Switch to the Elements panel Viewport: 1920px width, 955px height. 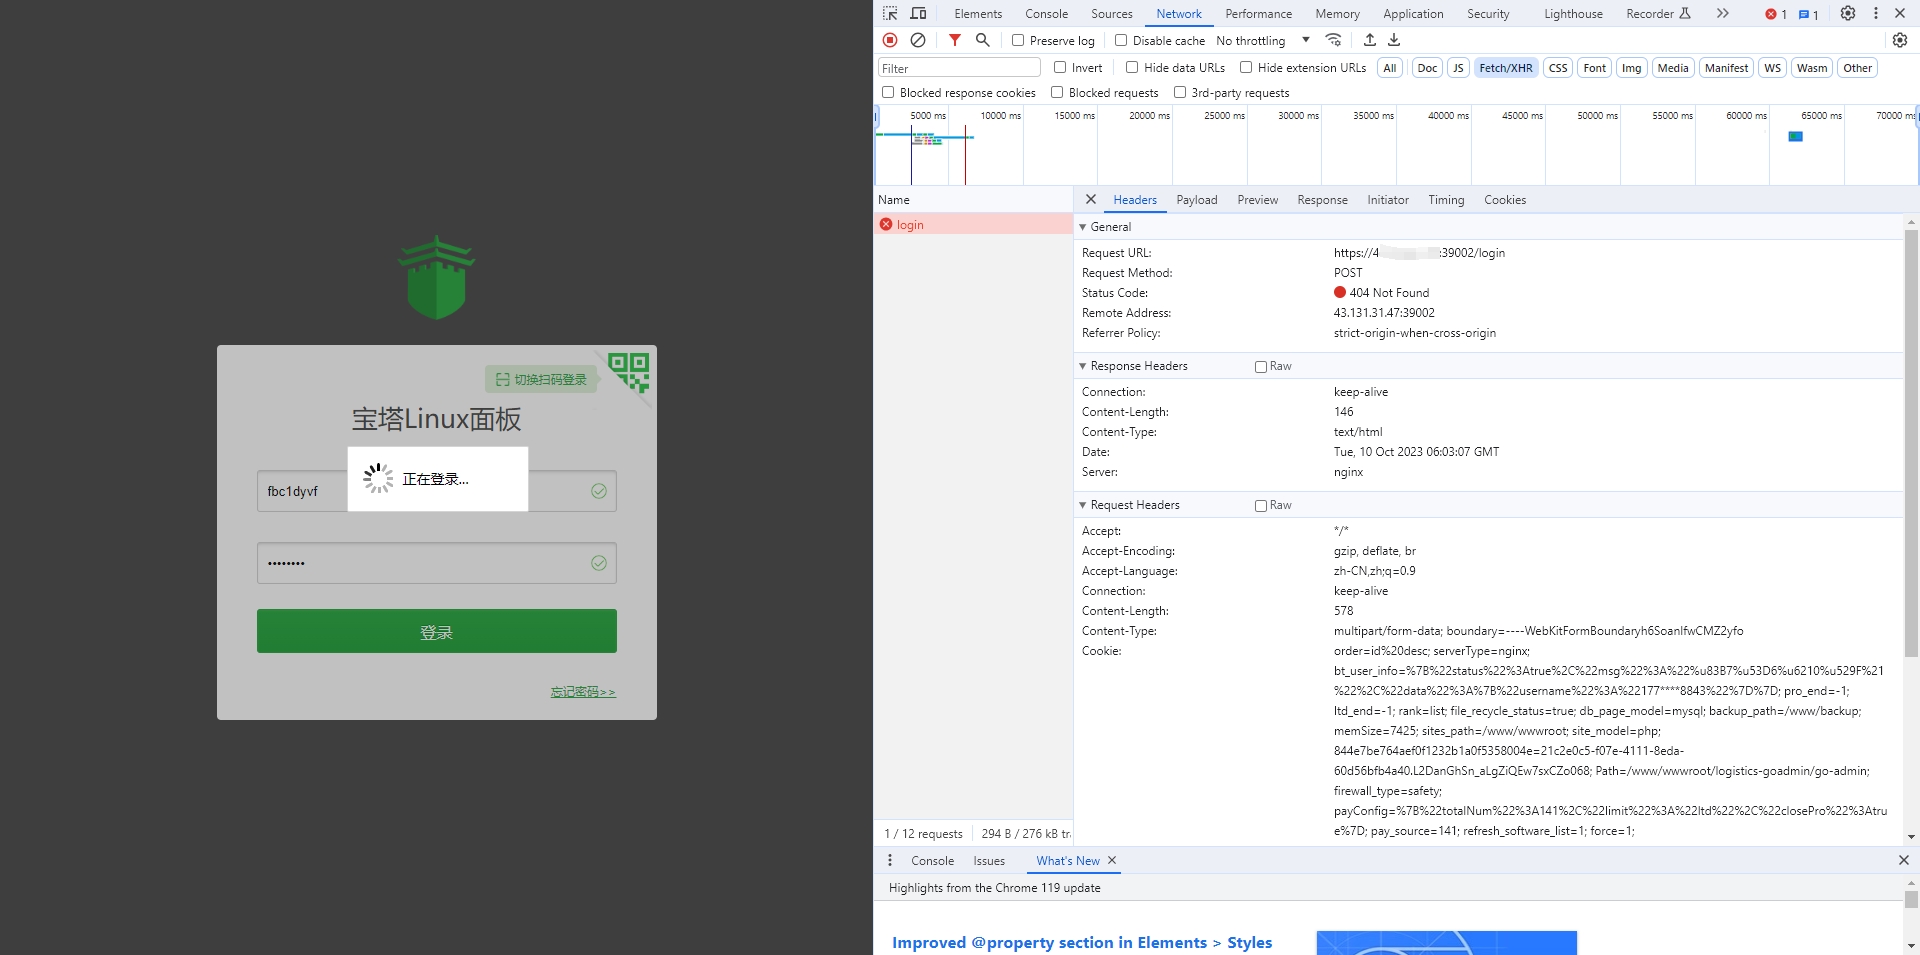[x=978, y=14]
